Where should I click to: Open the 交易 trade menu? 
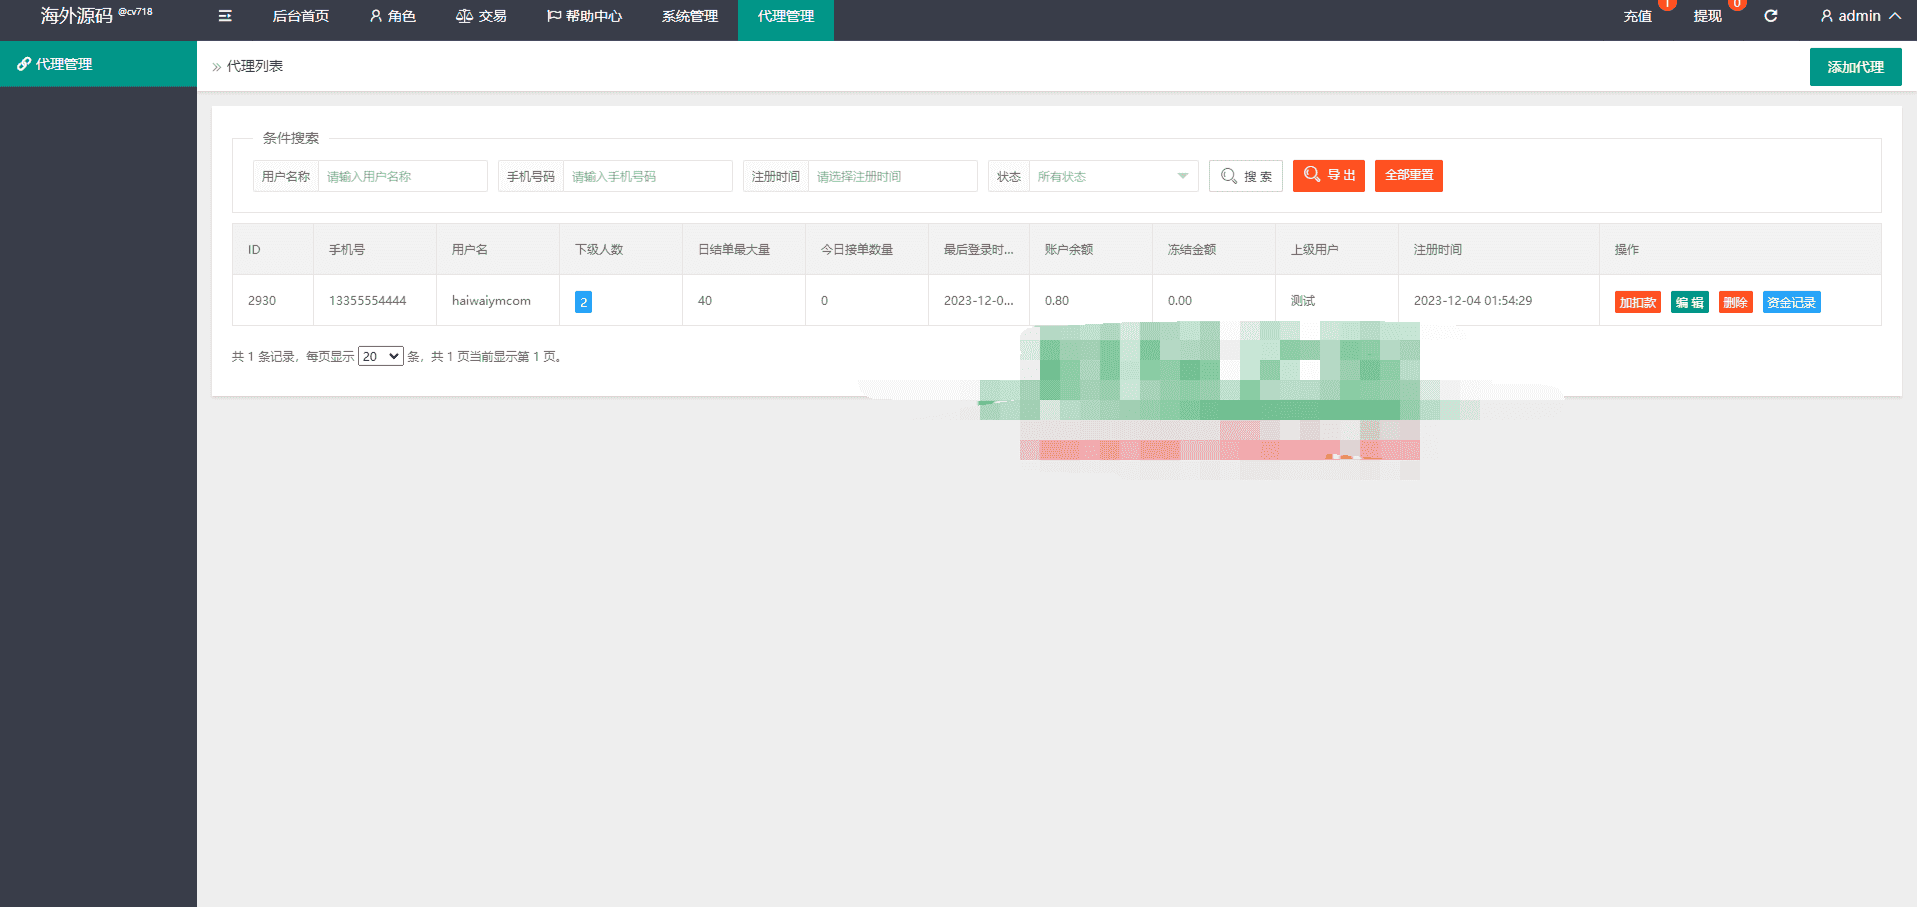click(481, 16)
